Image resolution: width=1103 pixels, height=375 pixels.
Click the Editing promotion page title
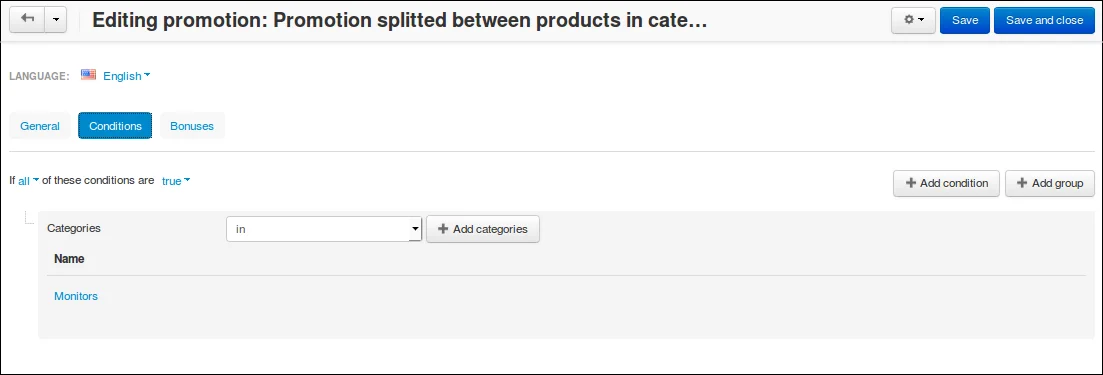click(x=400, y=20)
